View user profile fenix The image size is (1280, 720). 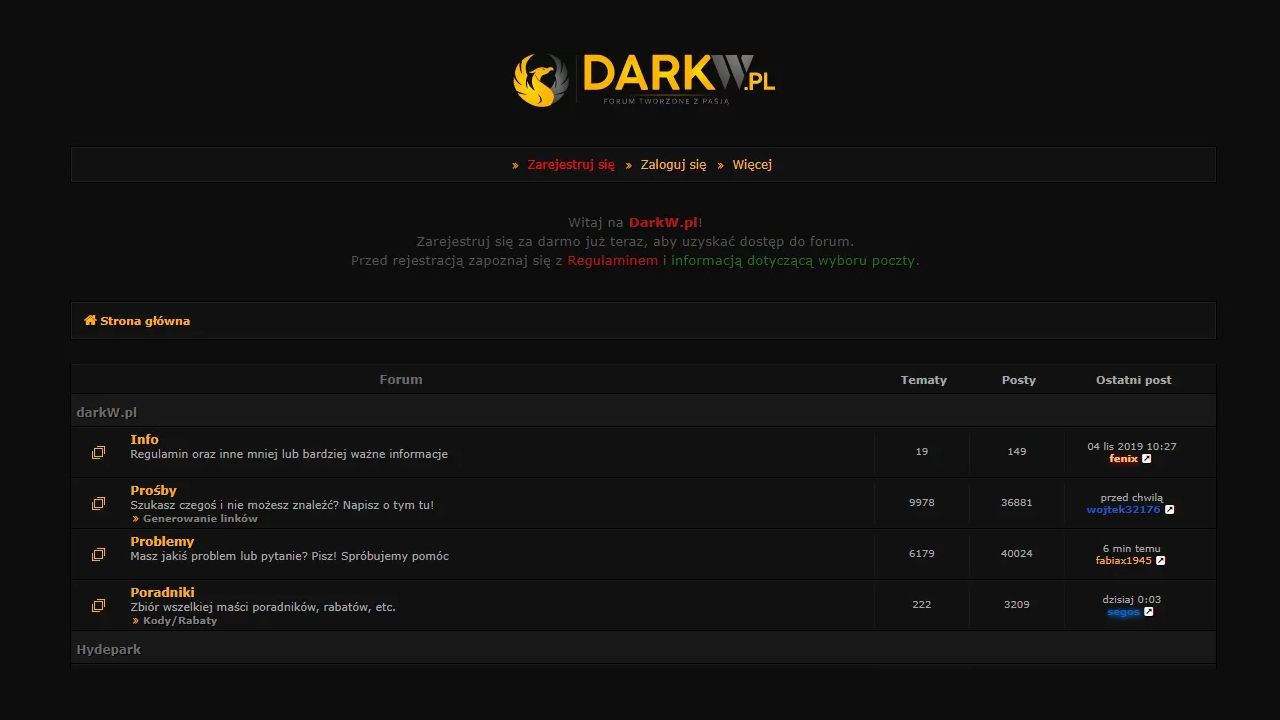[1123, 459]
